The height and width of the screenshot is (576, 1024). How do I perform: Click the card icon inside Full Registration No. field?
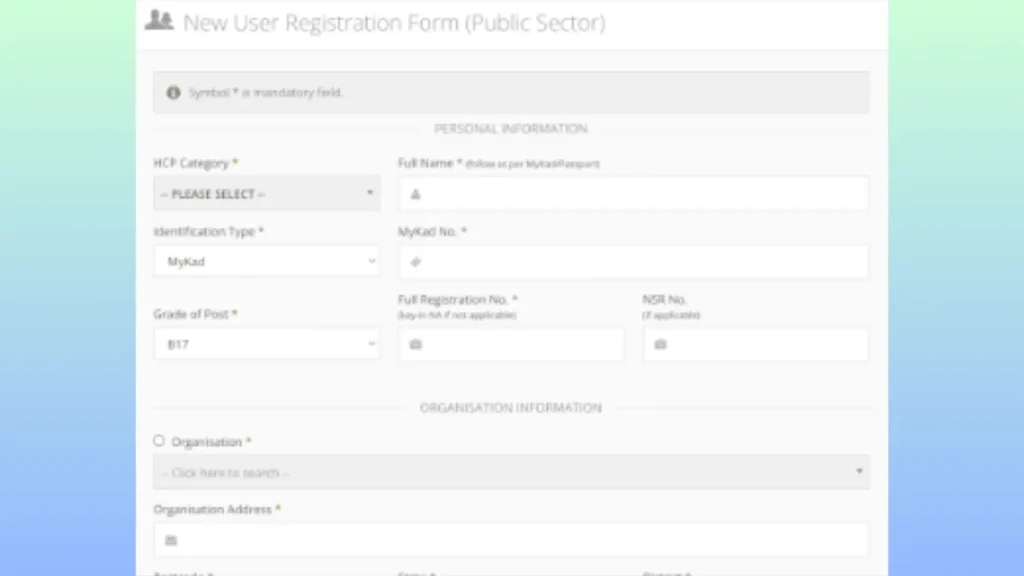416,344
